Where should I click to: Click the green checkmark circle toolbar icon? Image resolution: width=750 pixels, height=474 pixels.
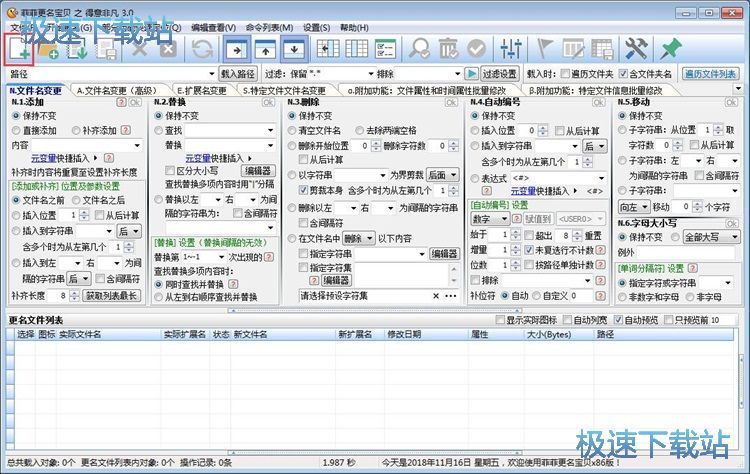coord(477,48)
